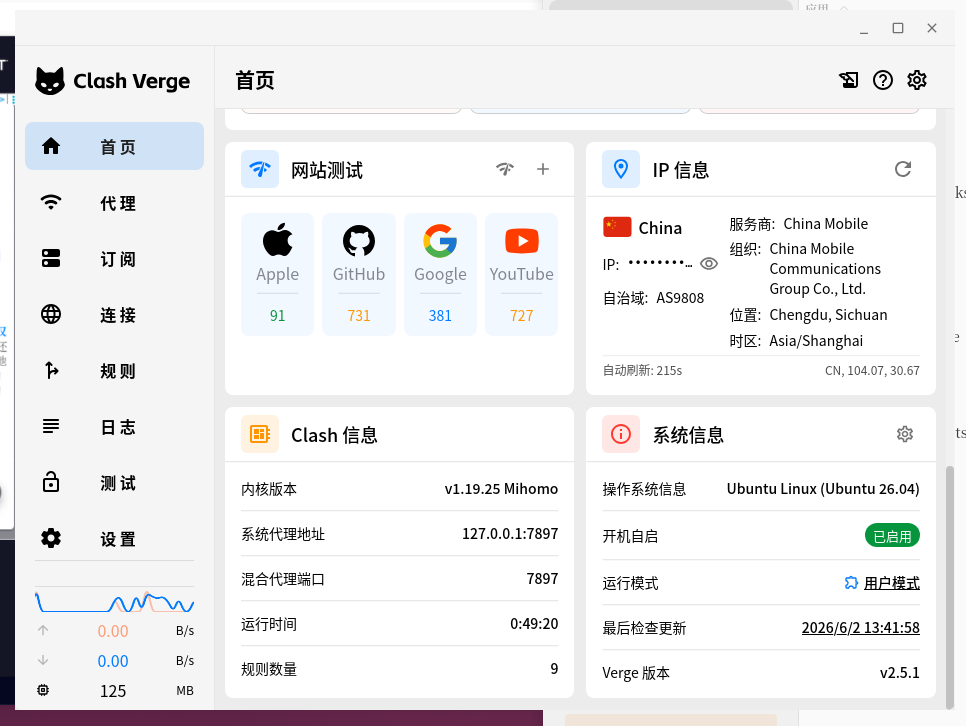Open 系统信息 card settings gear
The height and width of the screenshot is (726, 966).
point(904,434)
